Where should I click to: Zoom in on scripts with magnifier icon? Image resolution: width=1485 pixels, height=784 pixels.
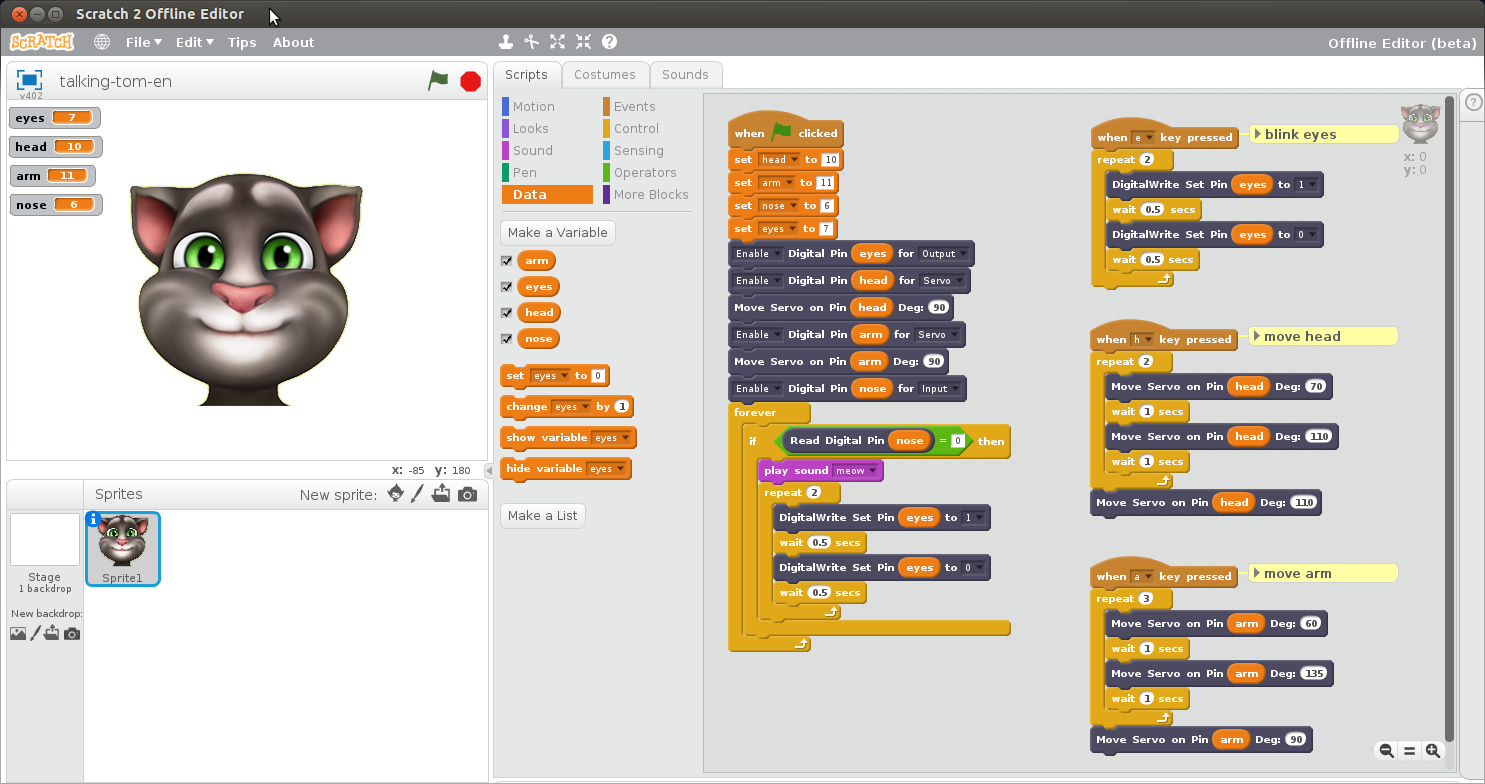point(1433,750)
